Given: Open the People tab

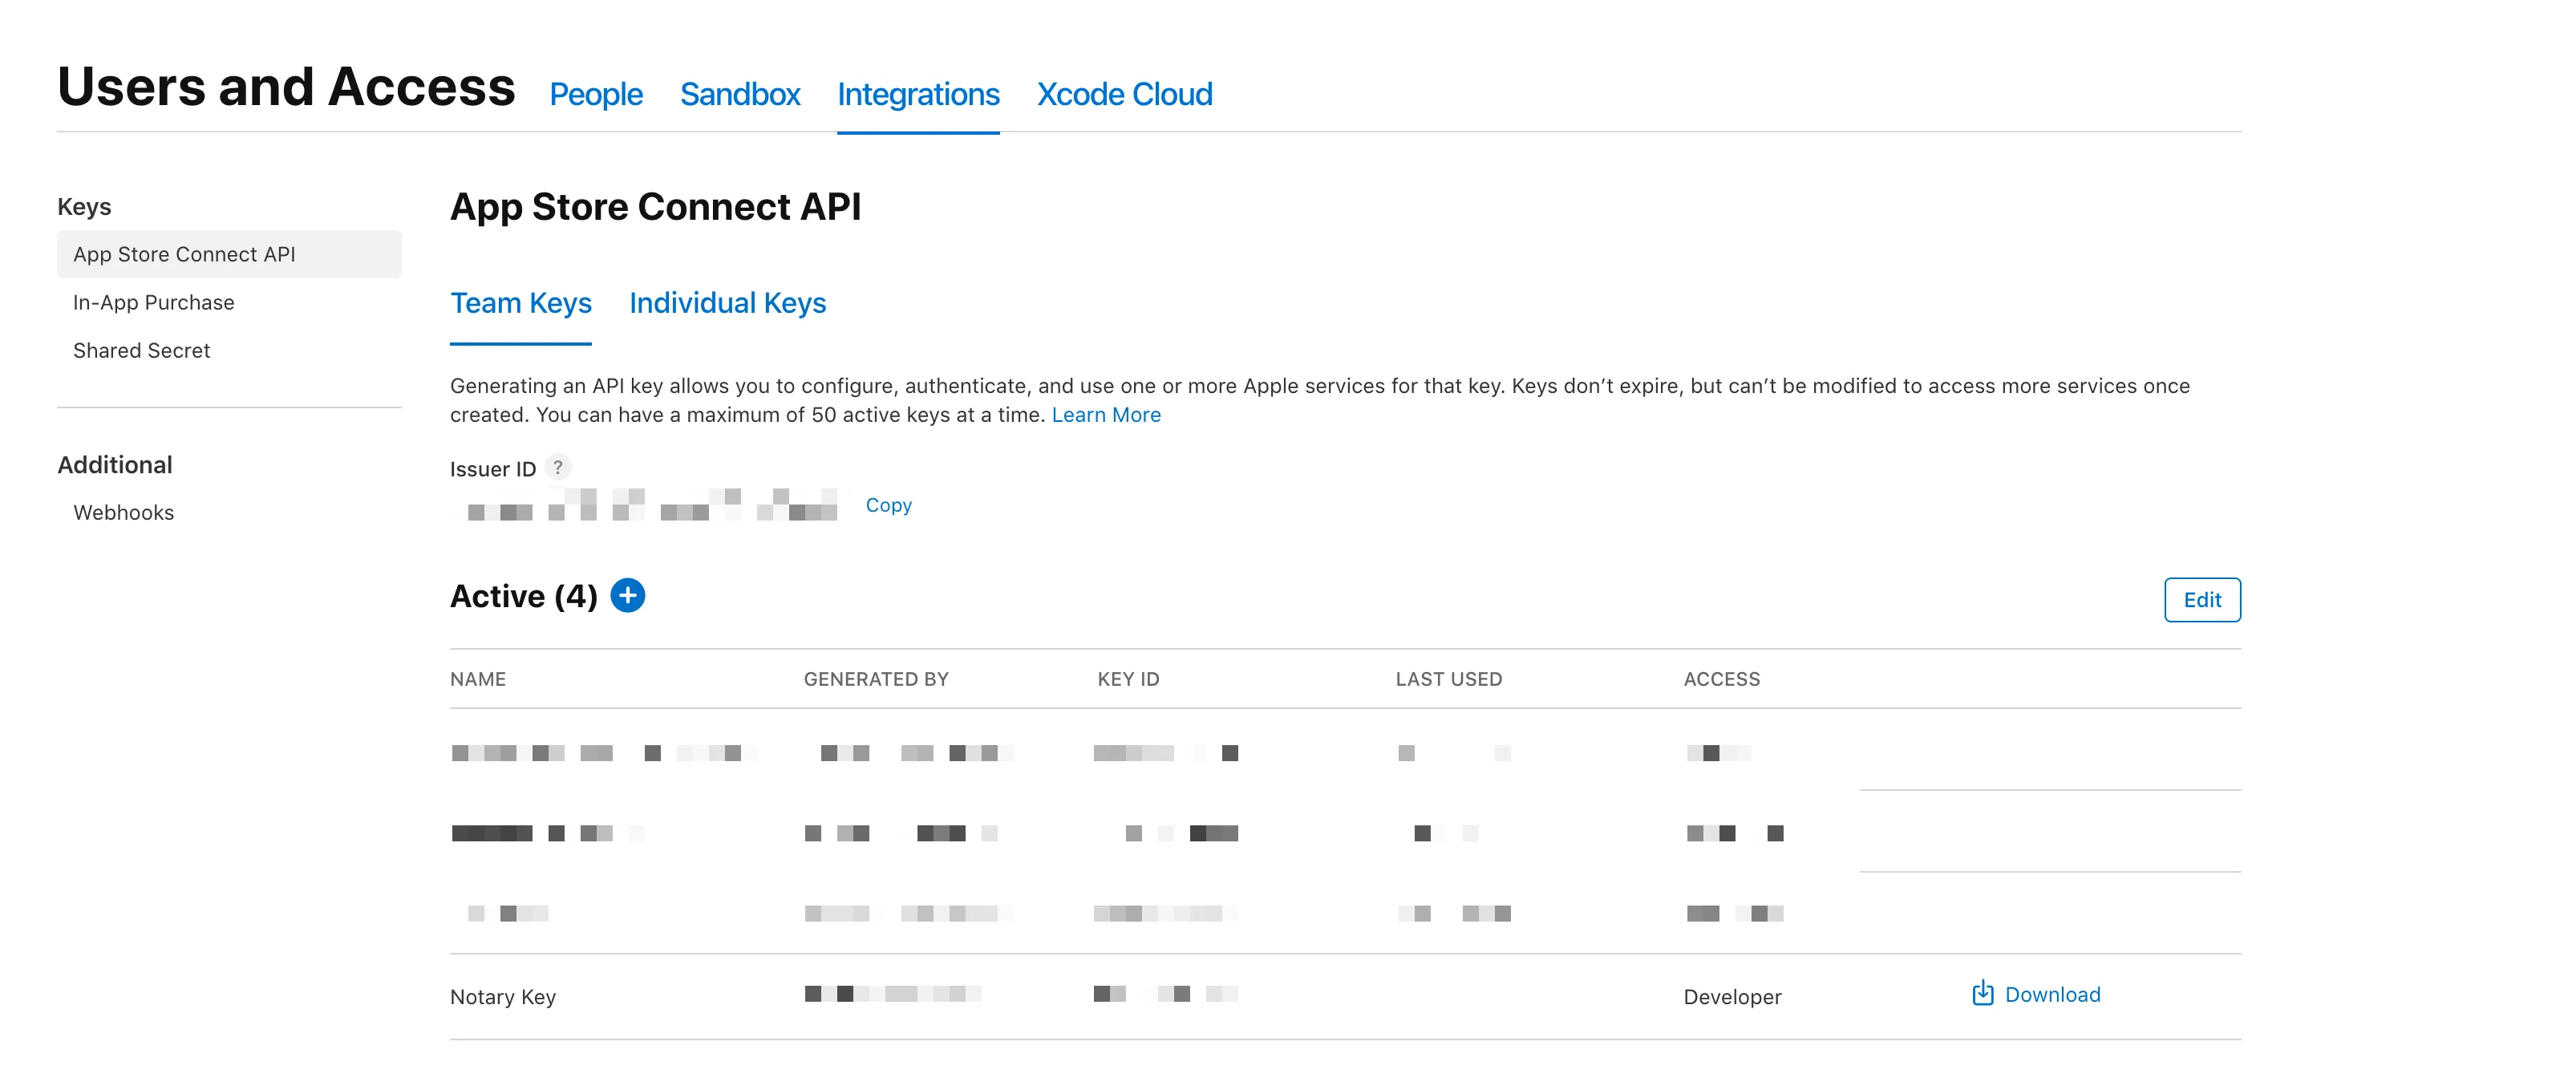Looking at the screenshot, I should click(595, 94).
